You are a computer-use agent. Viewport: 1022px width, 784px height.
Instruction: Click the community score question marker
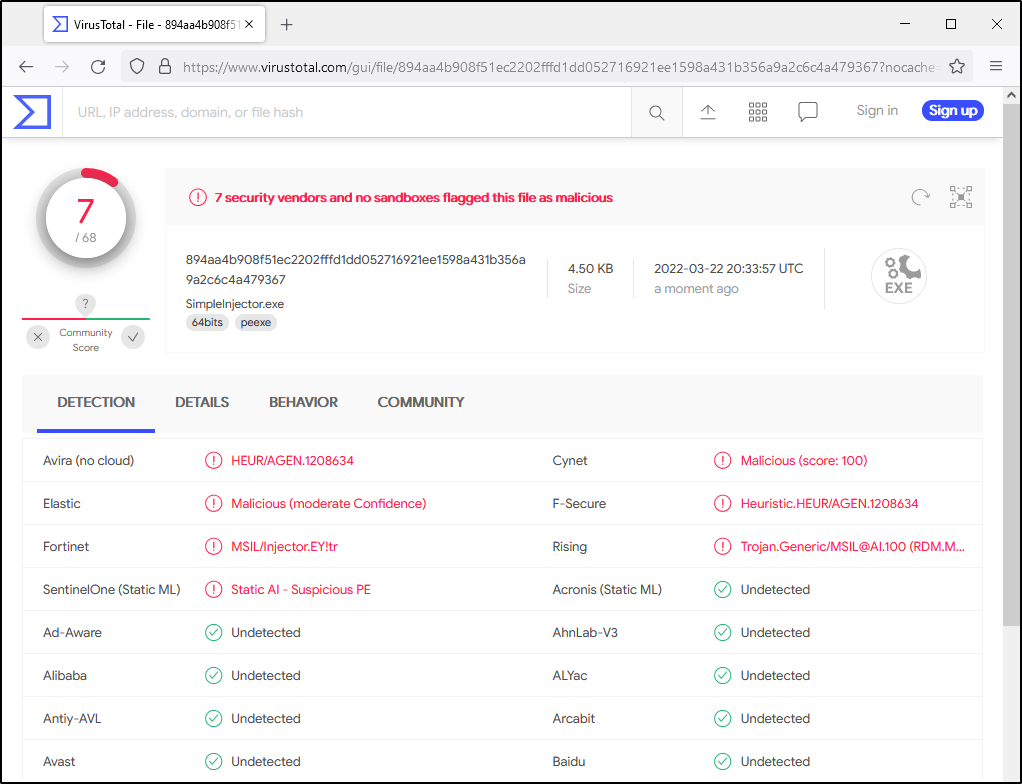point(86,304)
